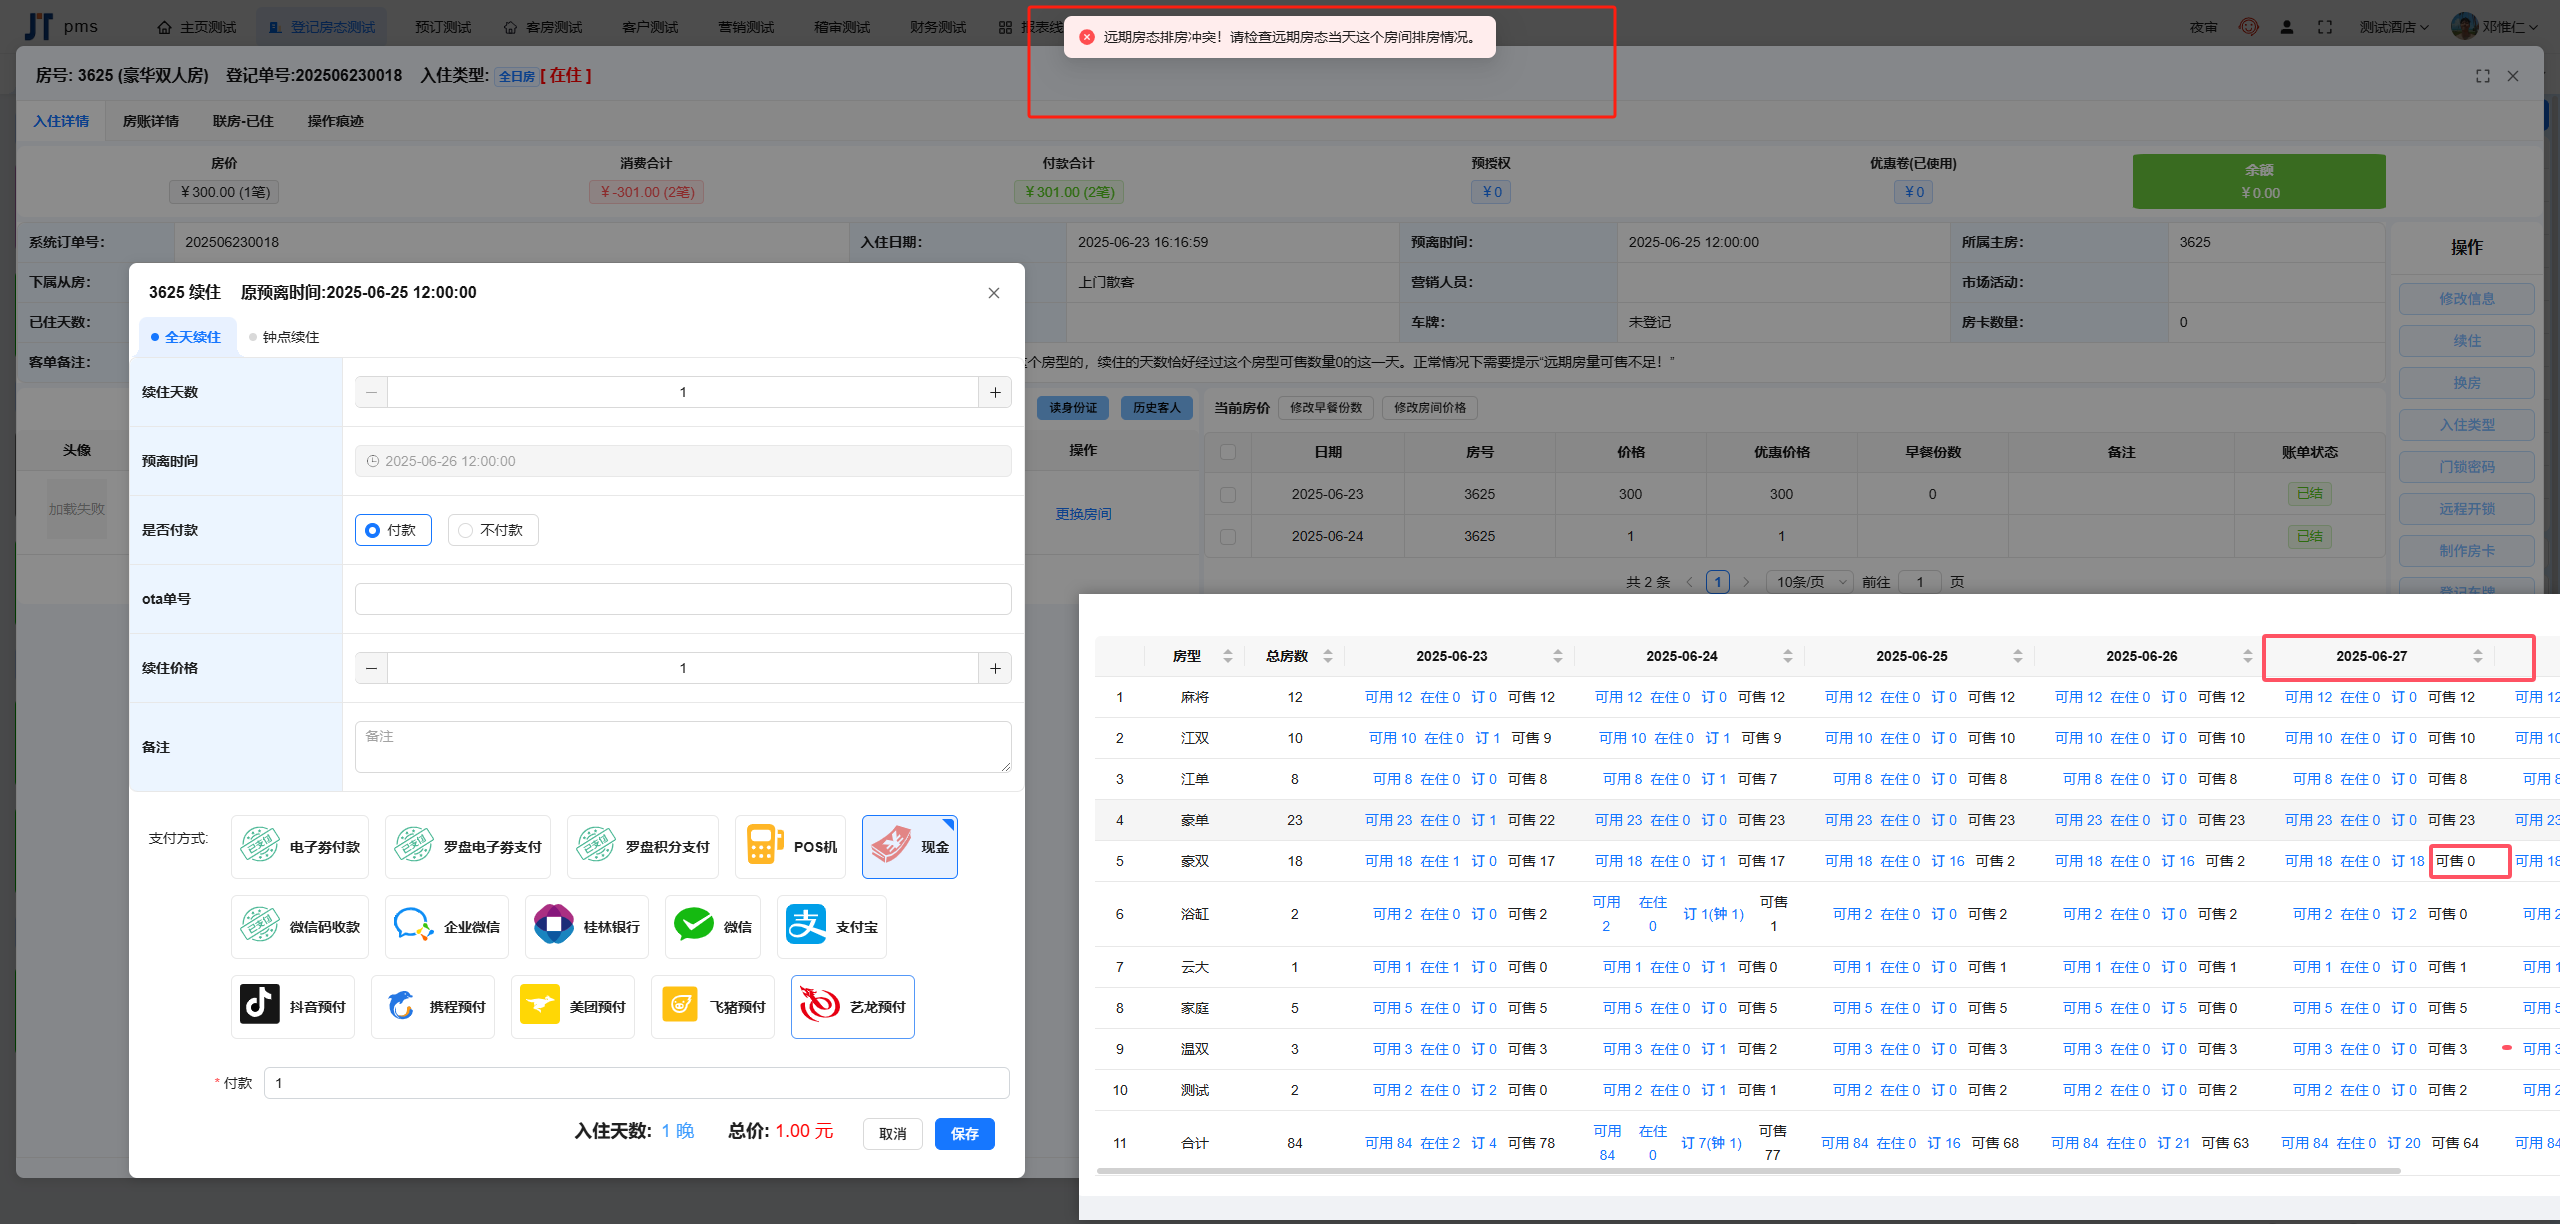Open the 房账详情 tab

point(150,121)
